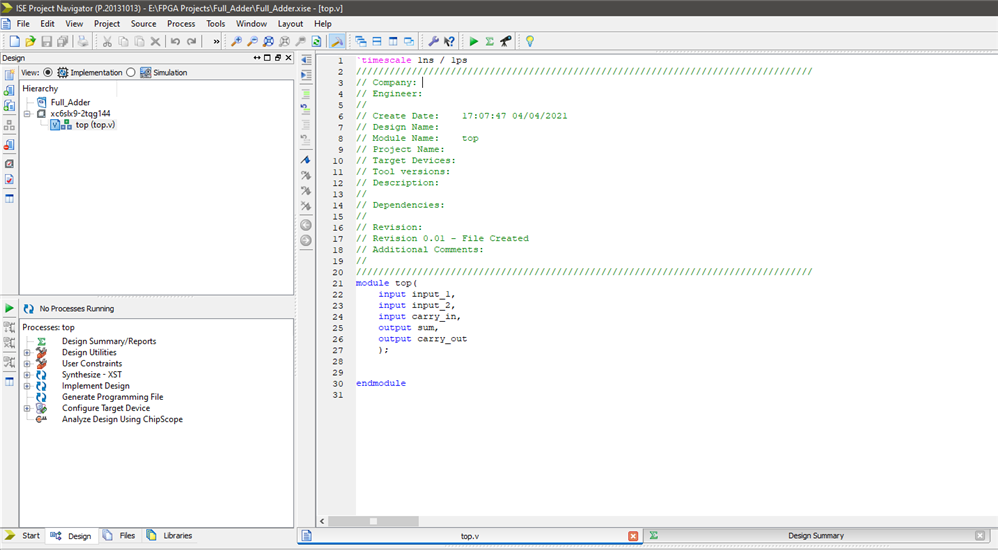Click the Design Summary sigma toolbar icon
This screenshot has height=550, width=998.
[490, 41]
